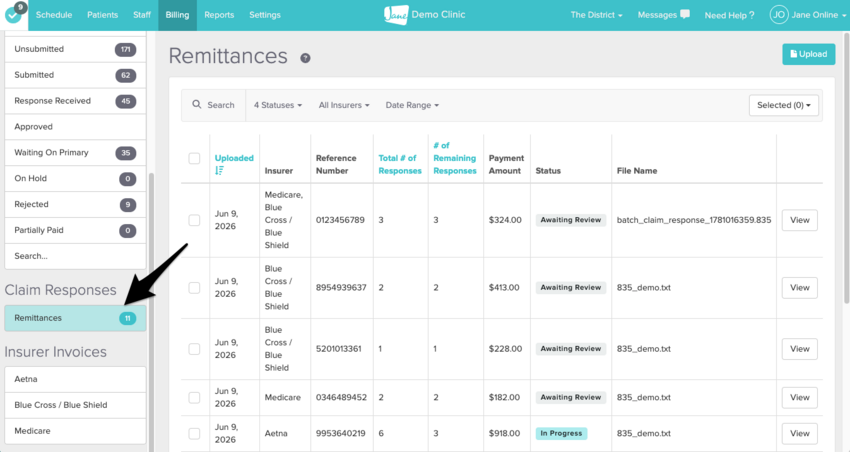The width and height of the screenshot is (850, 452).
Task: Click the JO user avatar circle
Action: point(778,15)
